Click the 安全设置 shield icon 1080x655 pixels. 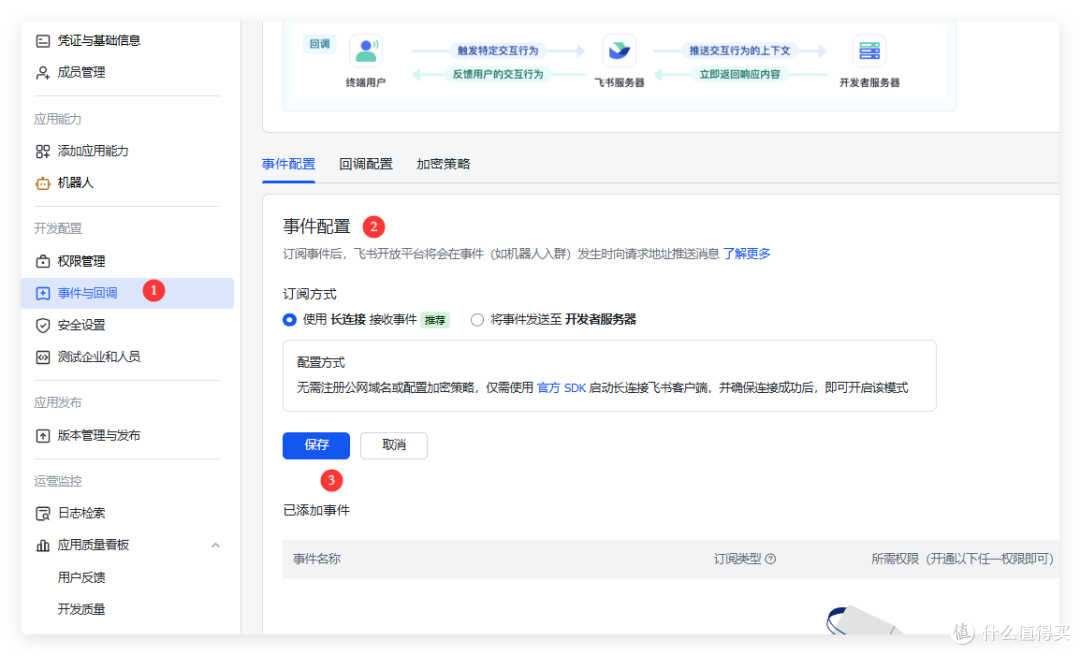click(43, 325)
